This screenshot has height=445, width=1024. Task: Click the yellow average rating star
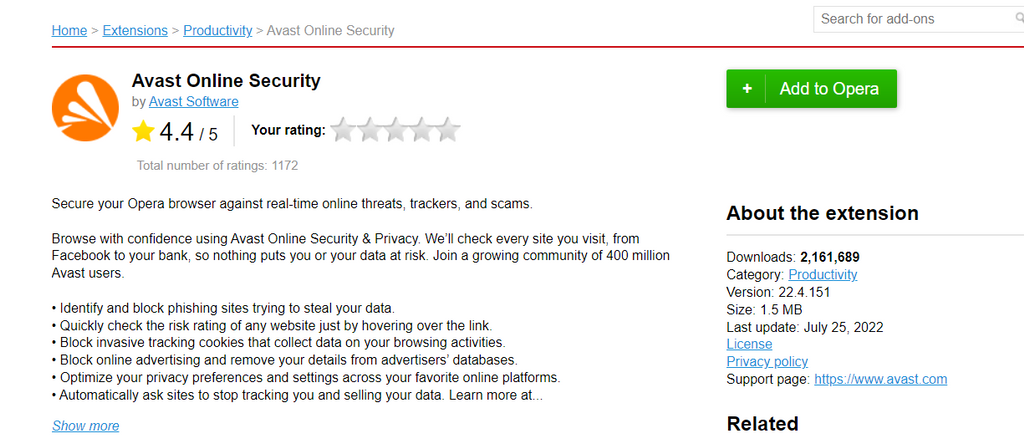point(142,131)
